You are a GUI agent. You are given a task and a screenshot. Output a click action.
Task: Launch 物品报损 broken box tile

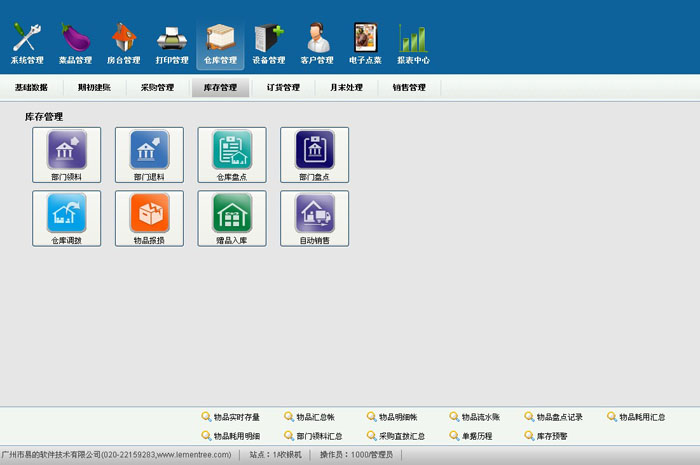pos(149,218)
